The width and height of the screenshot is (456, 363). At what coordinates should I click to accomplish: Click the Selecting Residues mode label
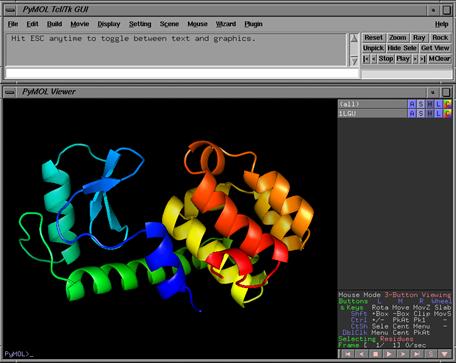(x=376, y=339)
